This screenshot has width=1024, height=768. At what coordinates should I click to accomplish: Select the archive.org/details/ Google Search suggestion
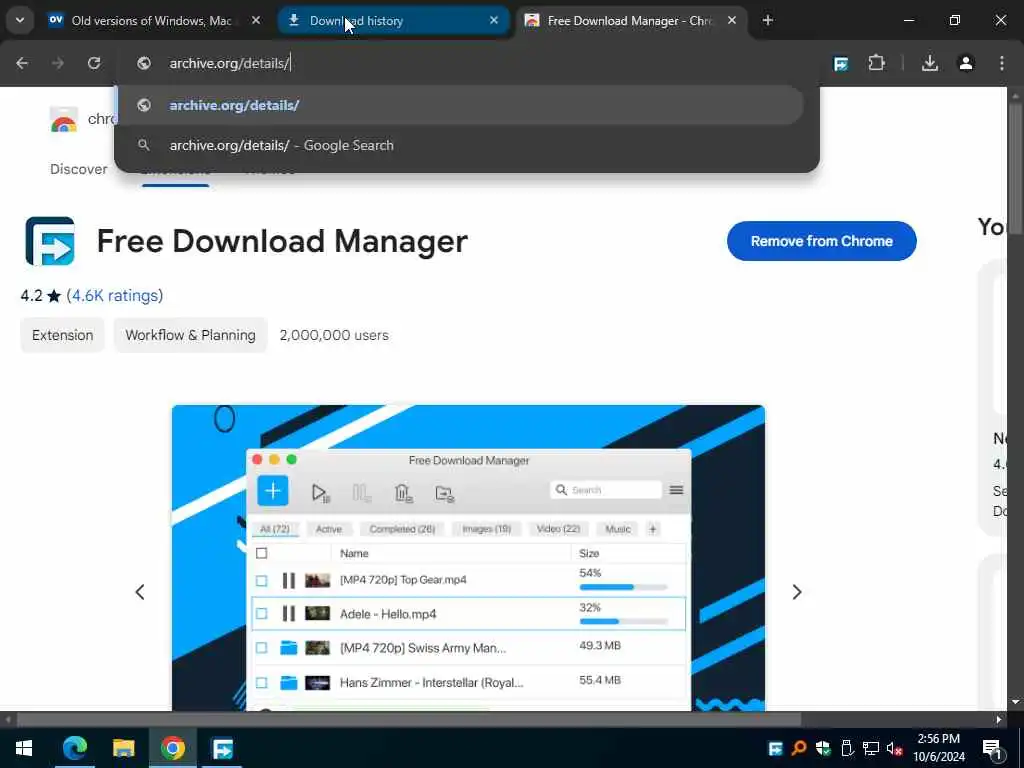460,145
